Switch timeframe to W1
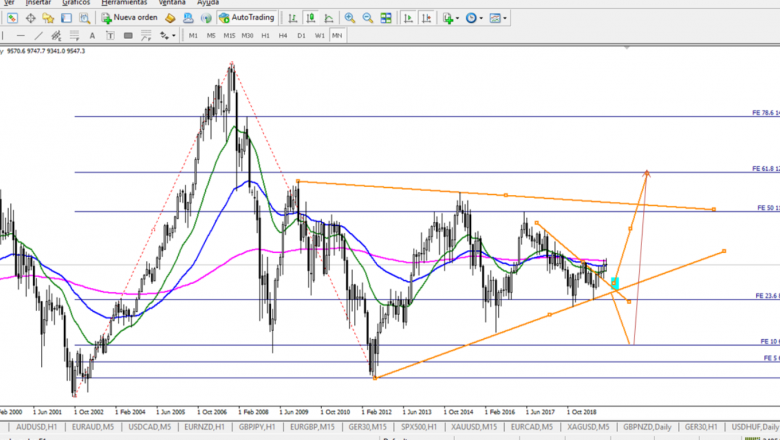 (x=319, y=36)
